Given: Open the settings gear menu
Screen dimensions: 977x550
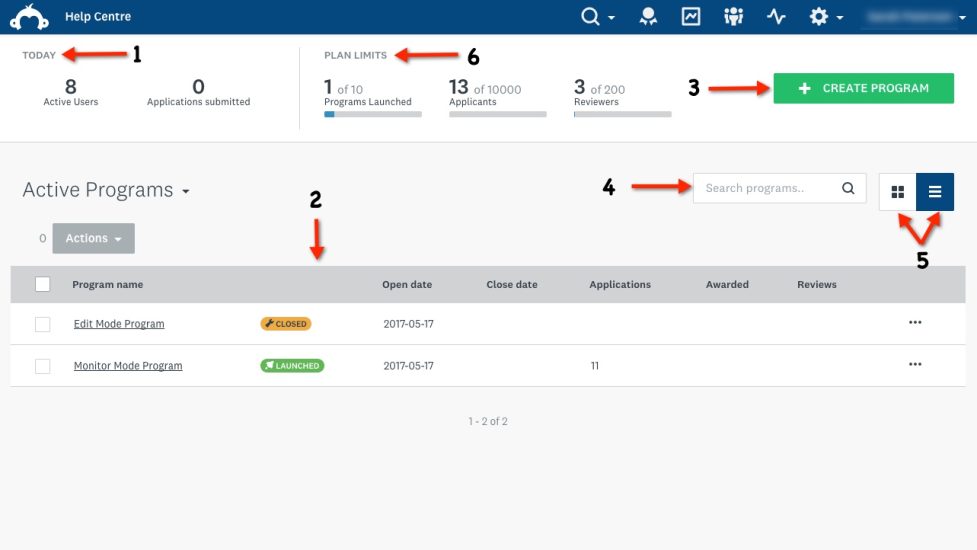Looking at the screenshot, I should (x=821, y=17).
